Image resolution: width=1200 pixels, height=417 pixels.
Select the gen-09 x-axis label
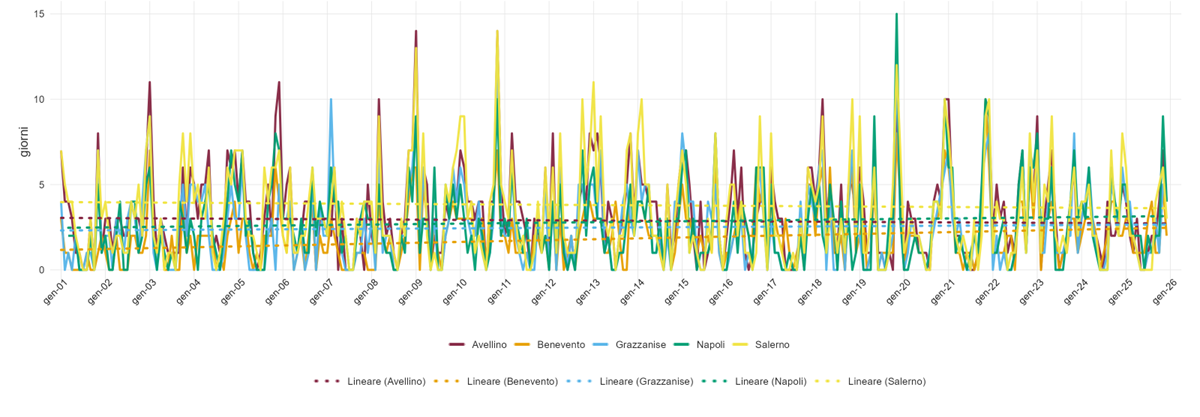tap(411, 291)
